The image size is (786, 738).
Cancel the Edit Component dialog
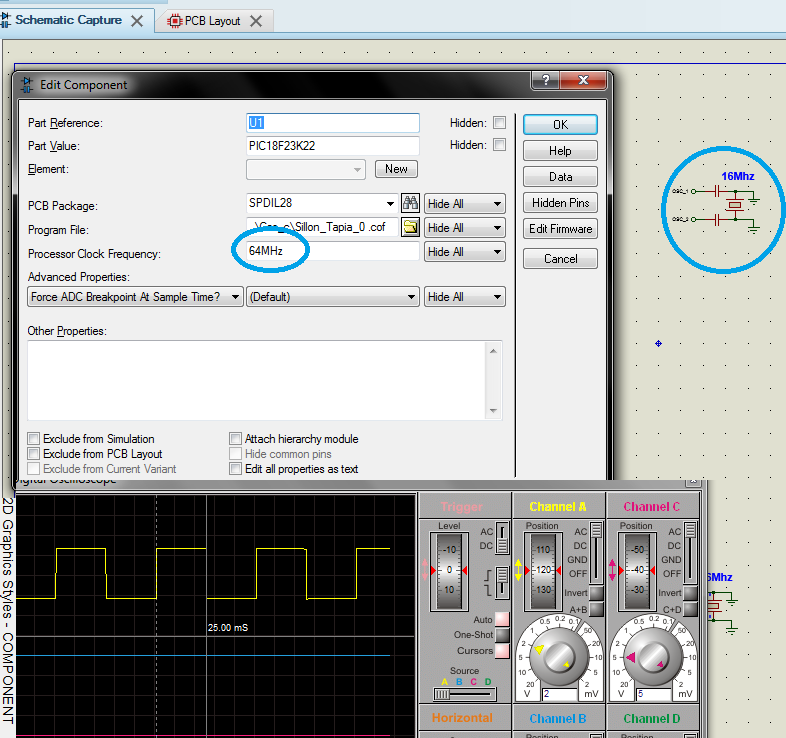(560, 259)
